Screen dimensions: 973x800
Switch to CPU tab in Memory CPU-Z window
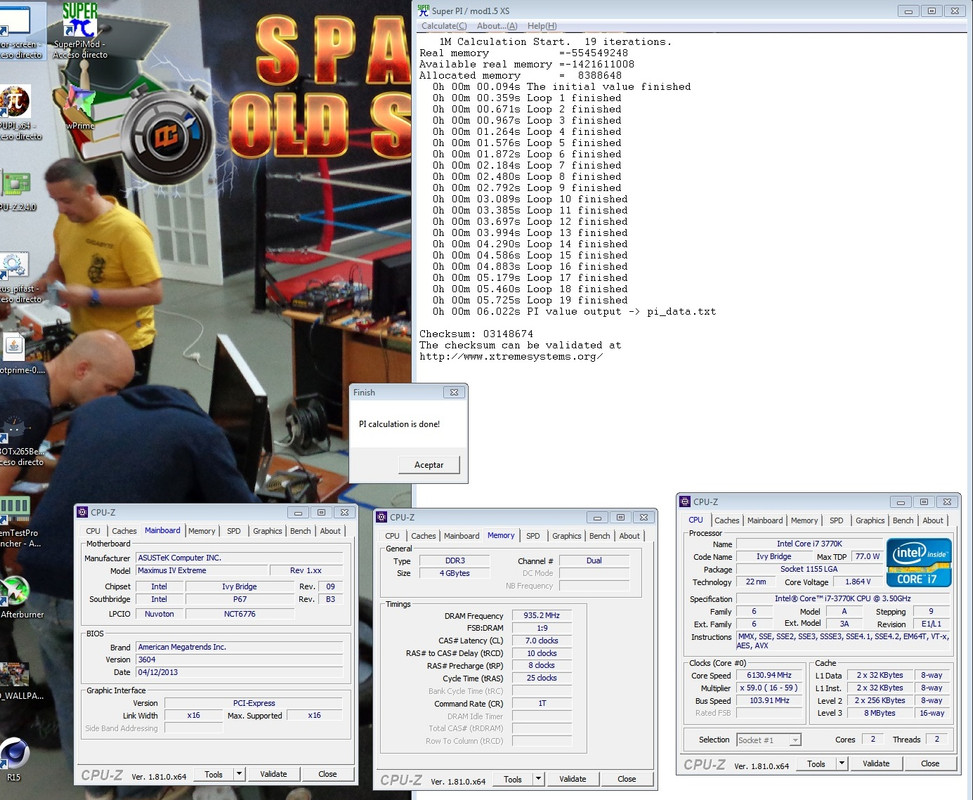point(392,536)
